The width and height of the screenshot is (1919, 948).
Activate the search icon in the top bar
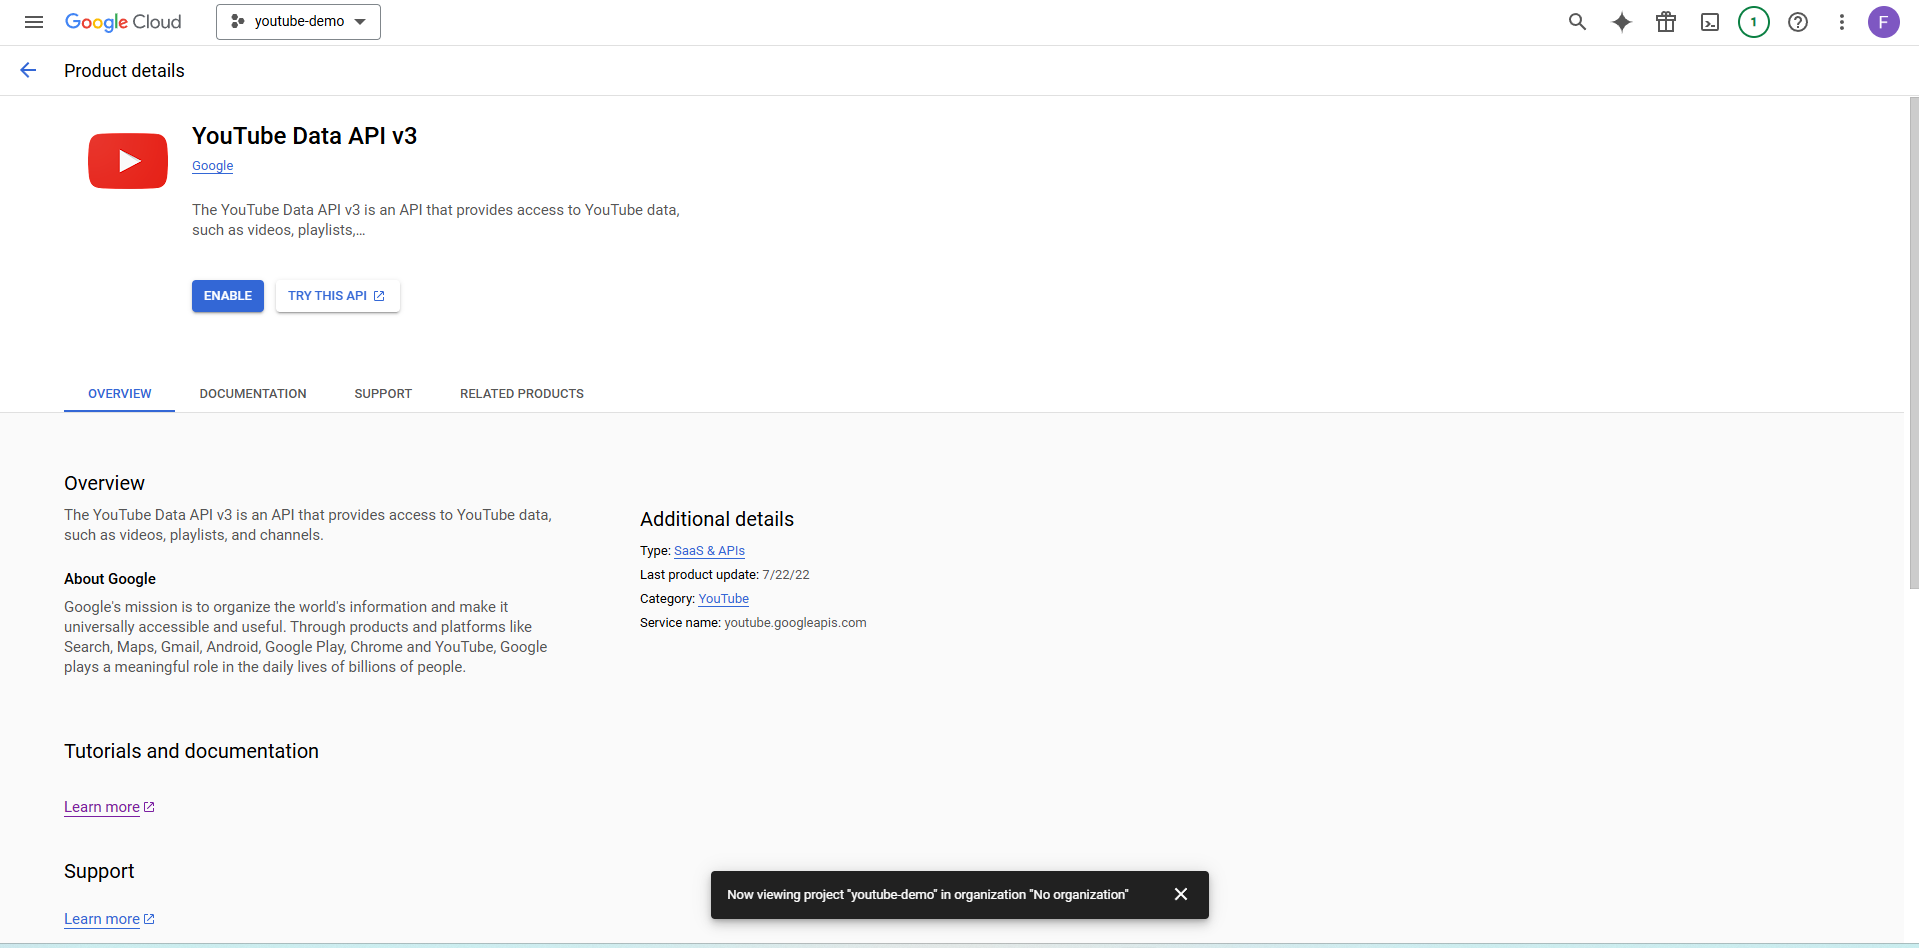pos(1576,21)
